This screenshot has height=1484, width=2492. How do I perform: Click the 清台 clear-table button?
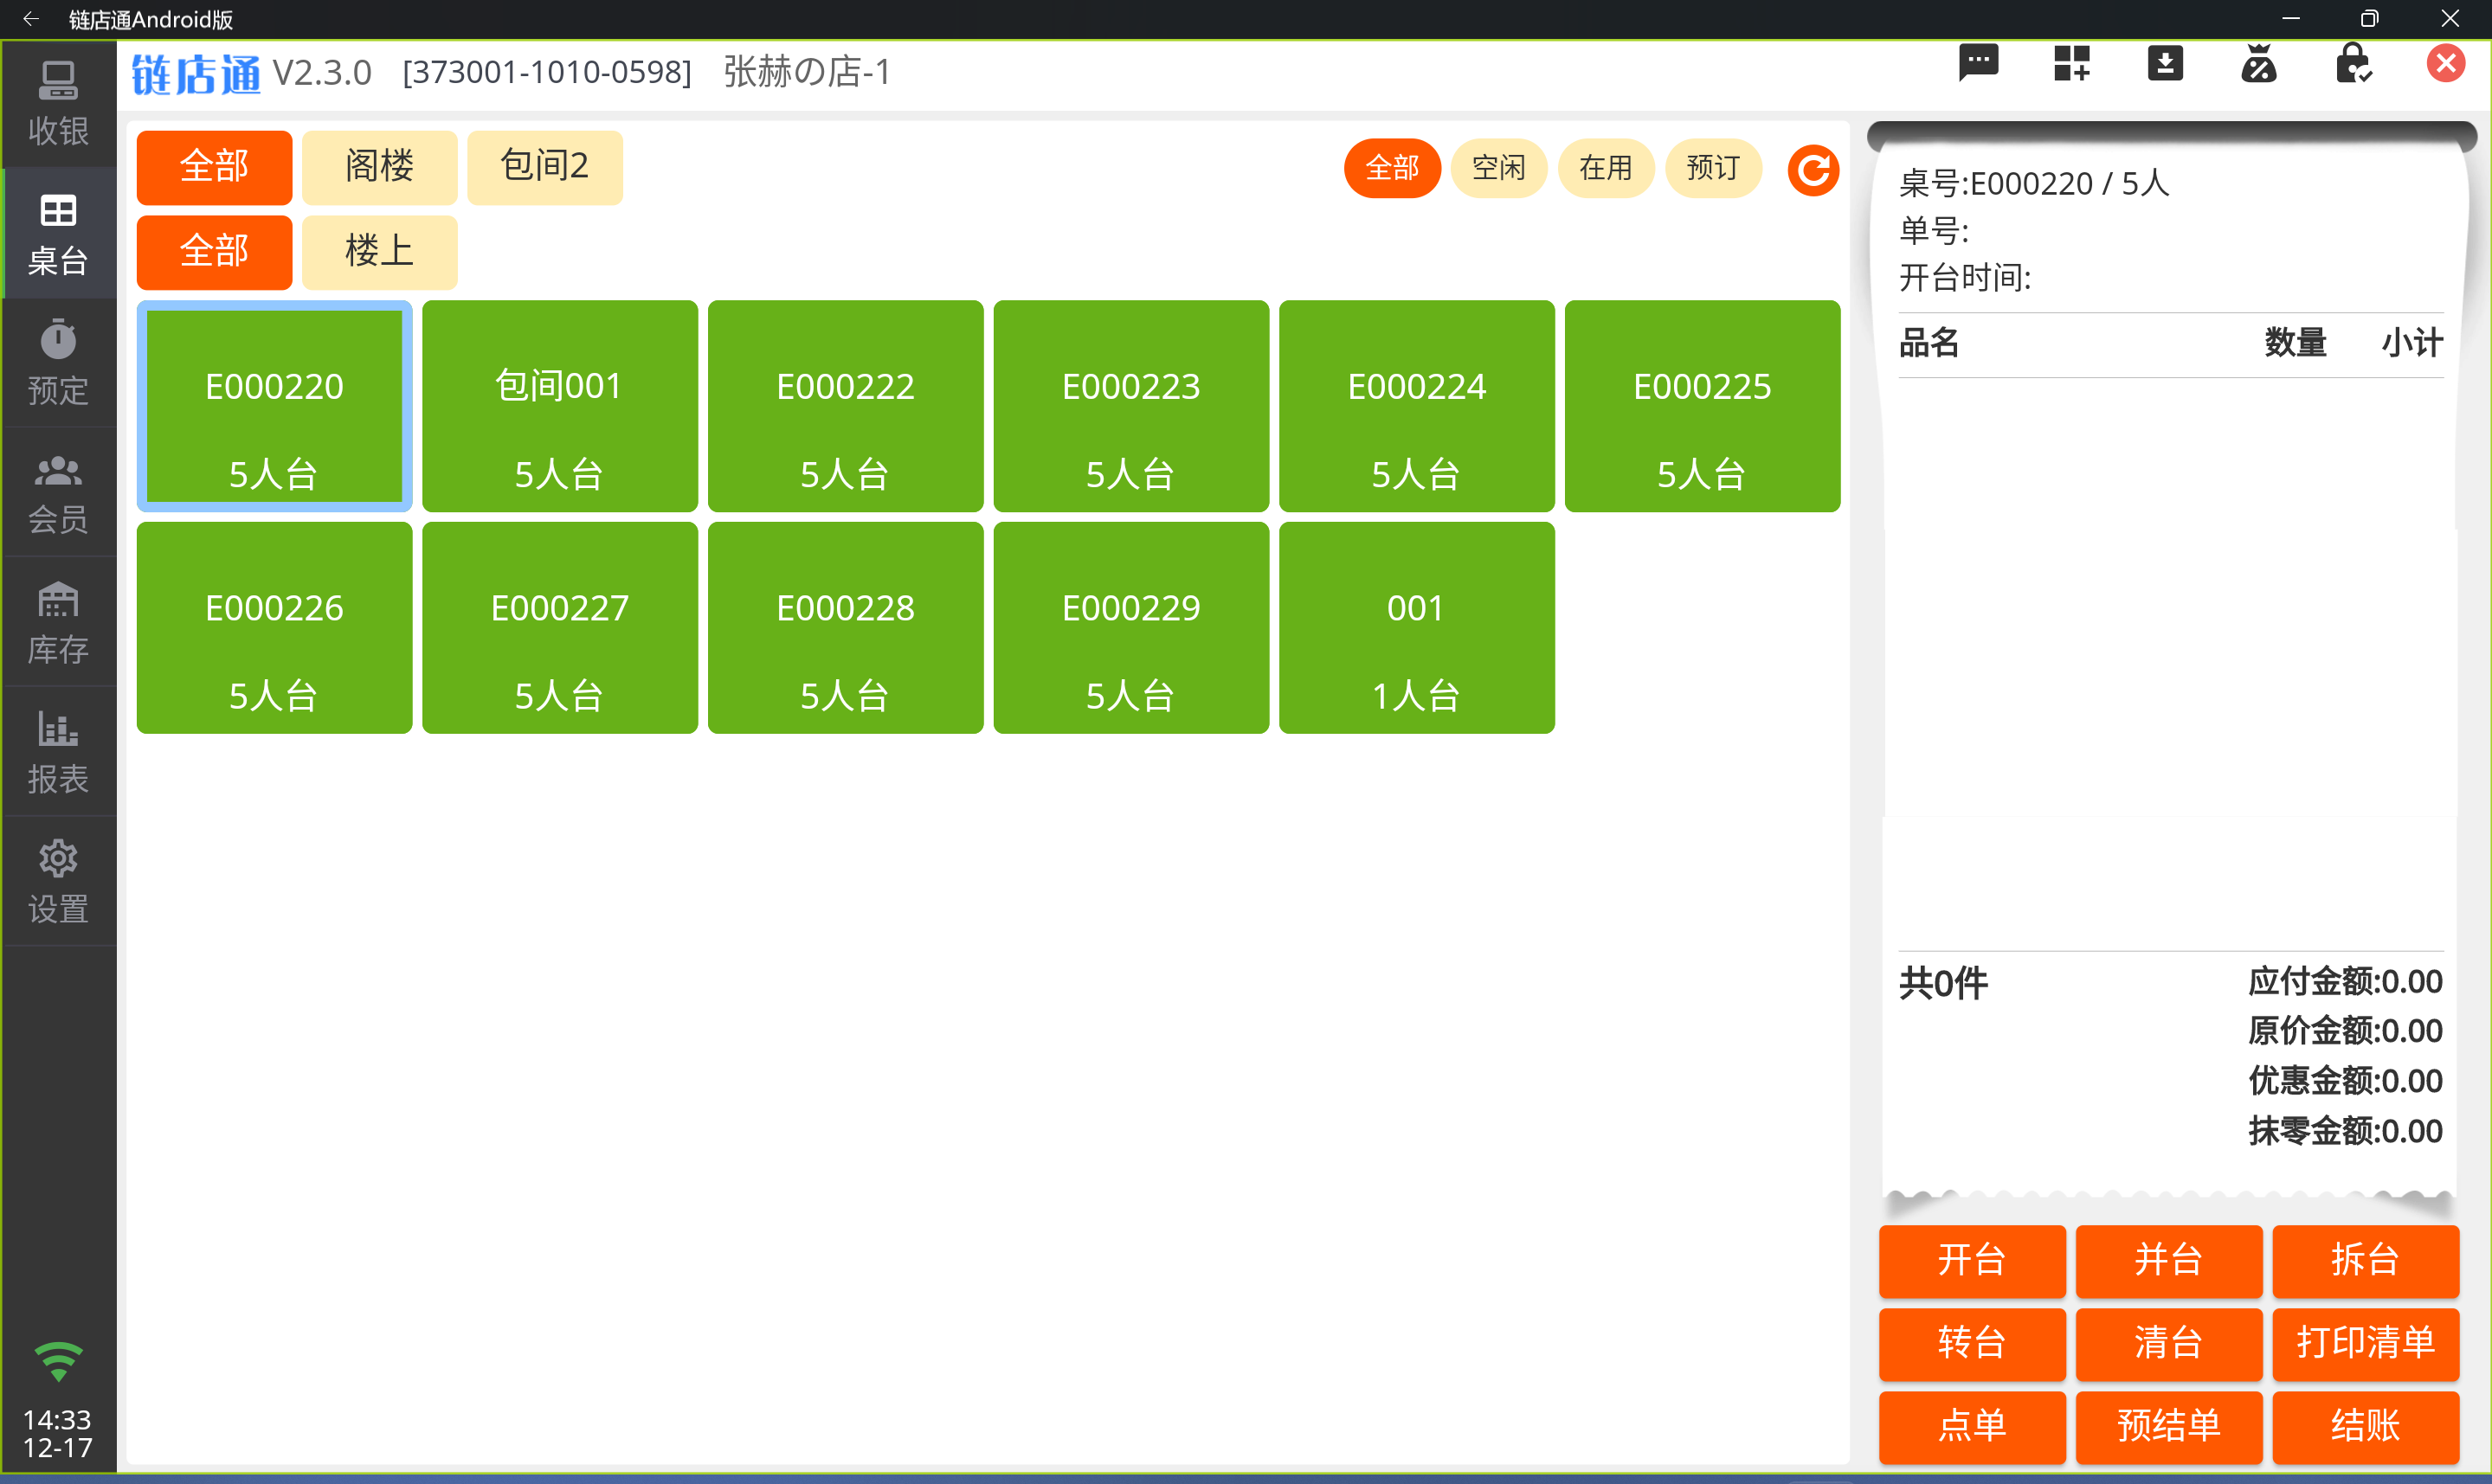[x=2169, y=1343]
